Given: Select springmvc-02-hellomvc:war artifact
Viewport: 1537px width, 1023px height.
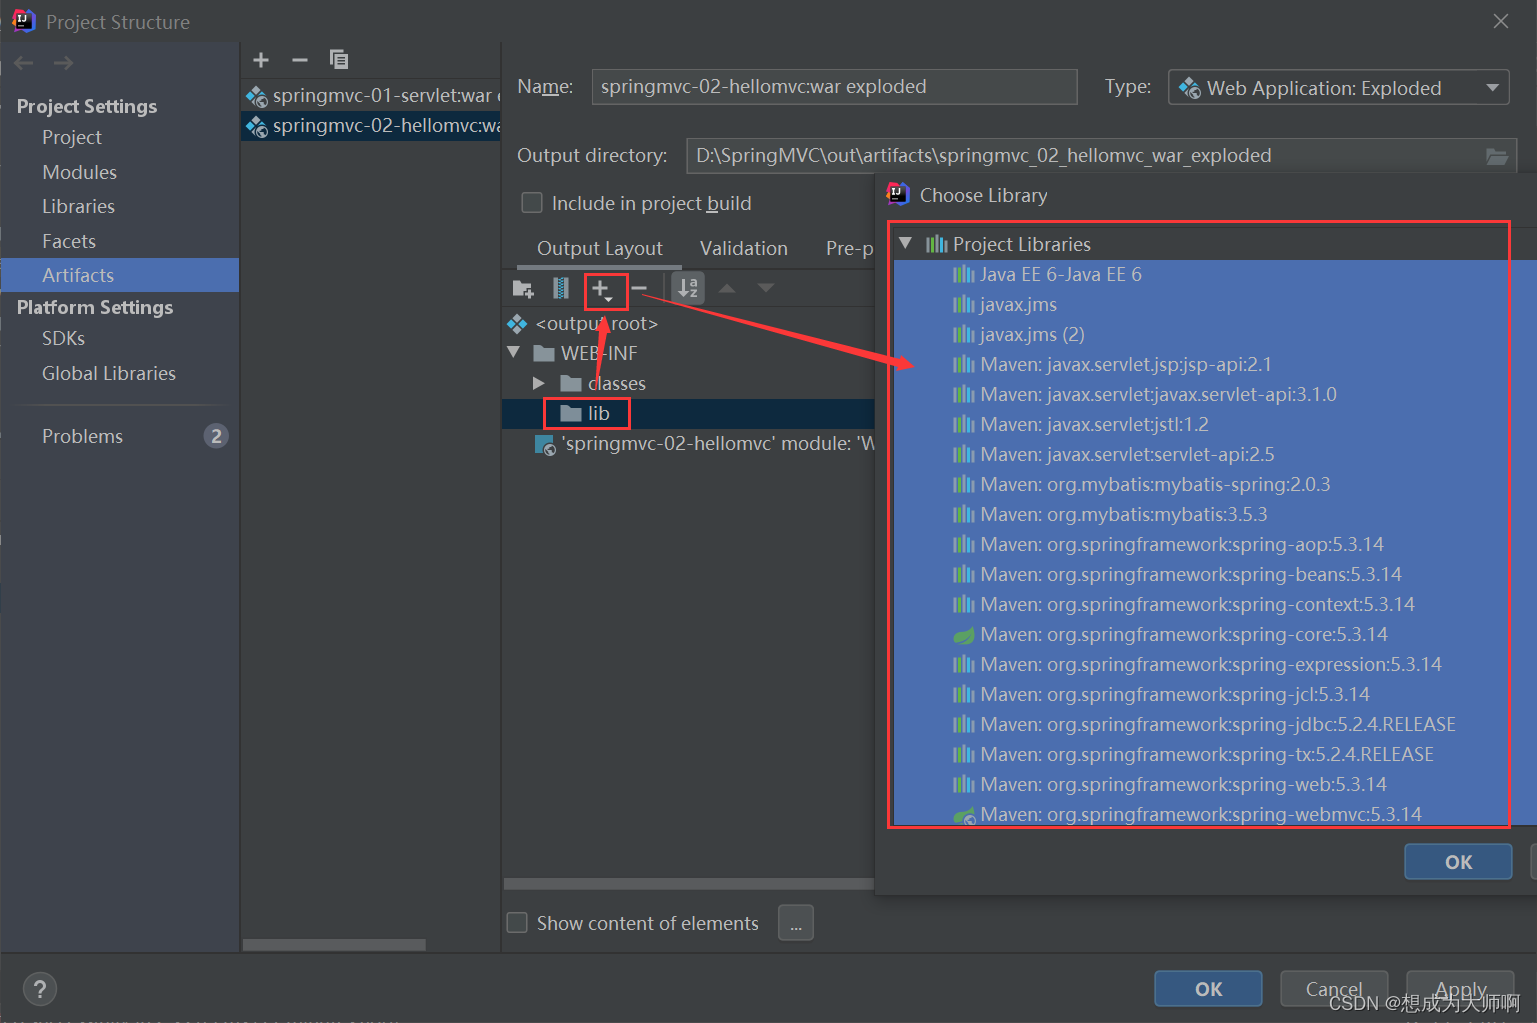Looking at the screenshot, I should coord(372,126).
